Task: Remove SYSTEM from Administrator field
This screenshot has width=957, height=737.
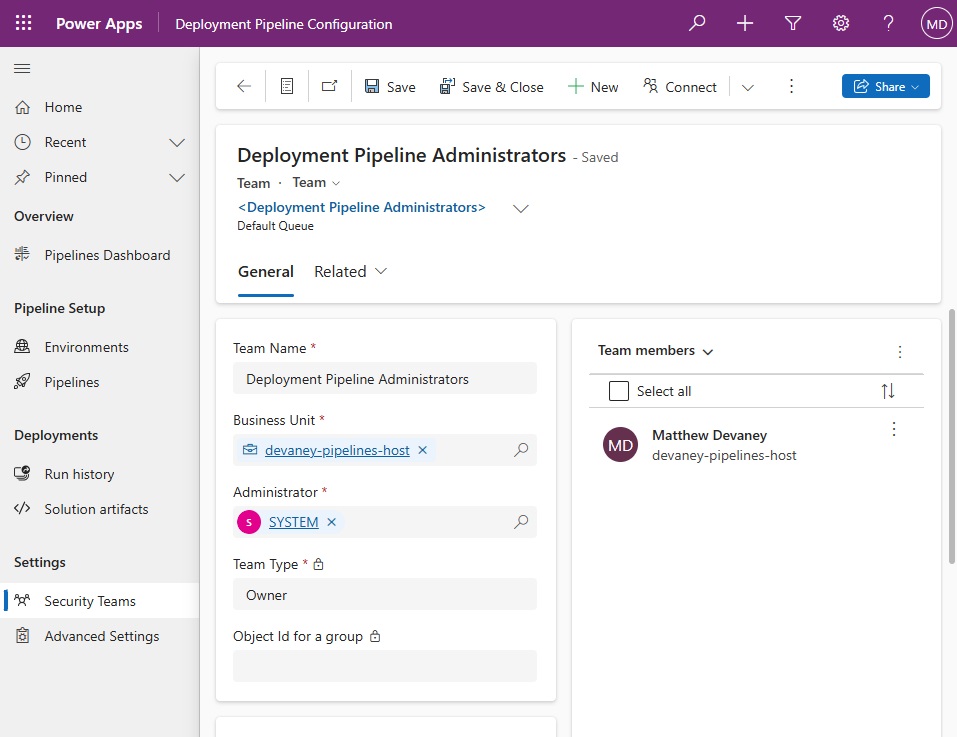Action: [331, 522]
